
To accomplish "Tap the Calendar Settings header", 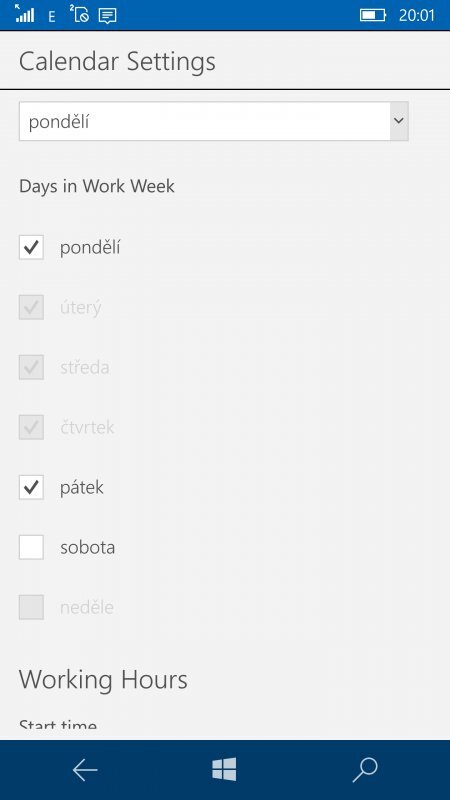I will [117, 62].
